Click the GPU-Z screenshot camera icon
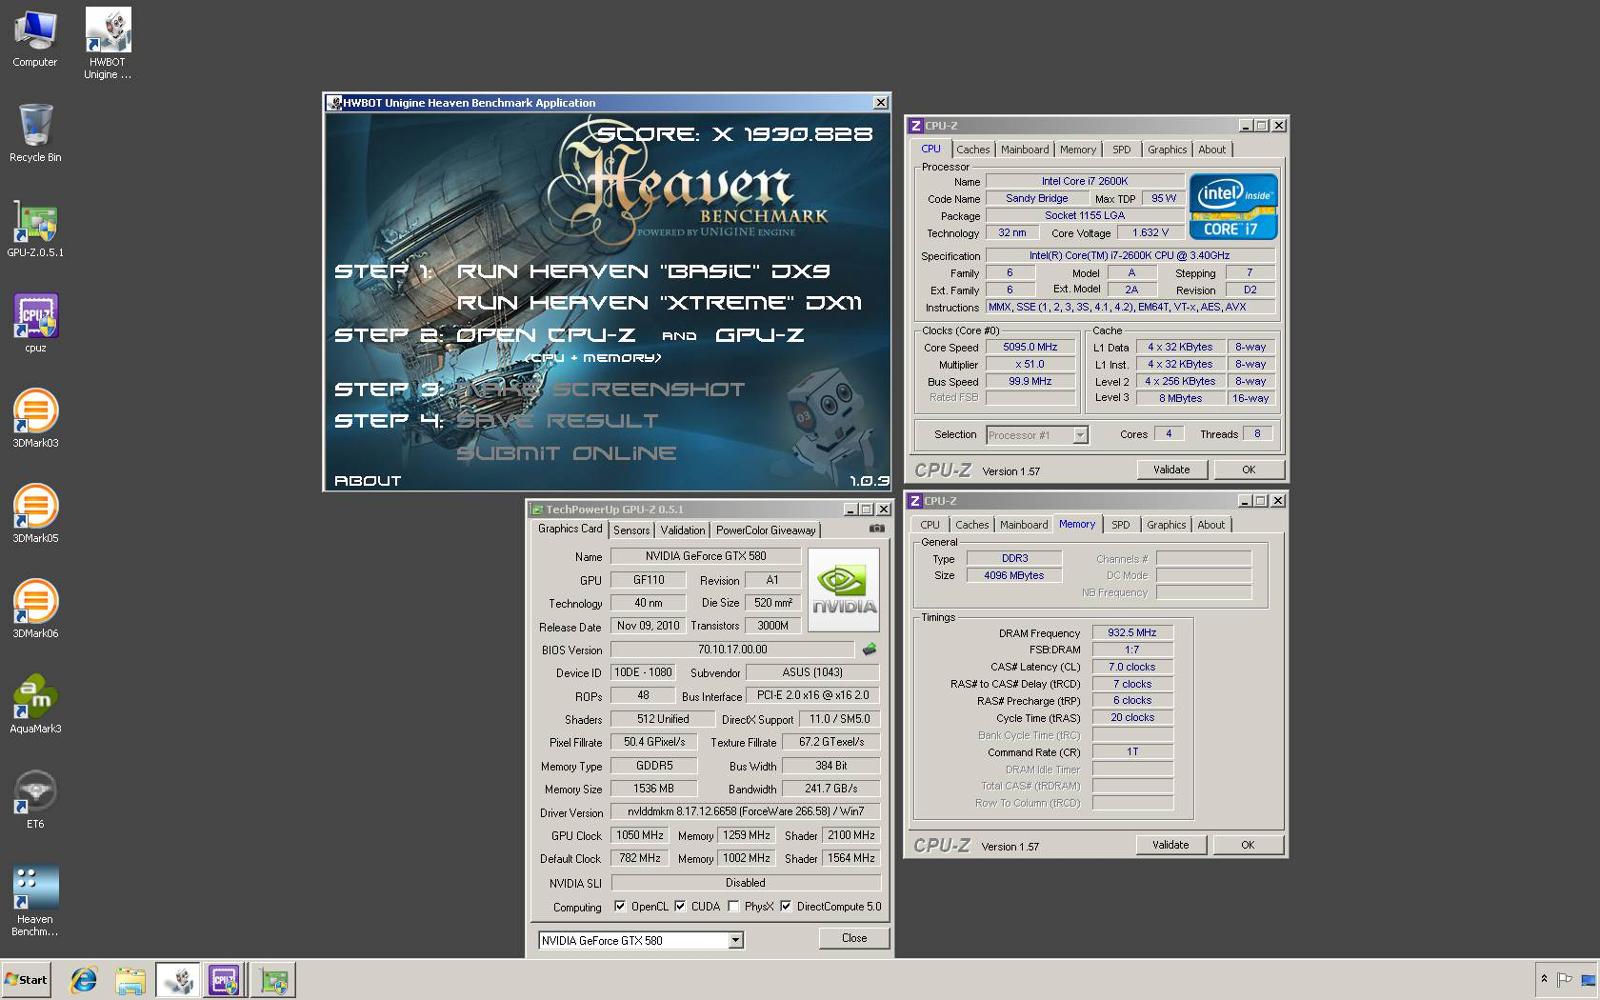The width and height of the screenshot is (1600, 1000). coord(876,529)
